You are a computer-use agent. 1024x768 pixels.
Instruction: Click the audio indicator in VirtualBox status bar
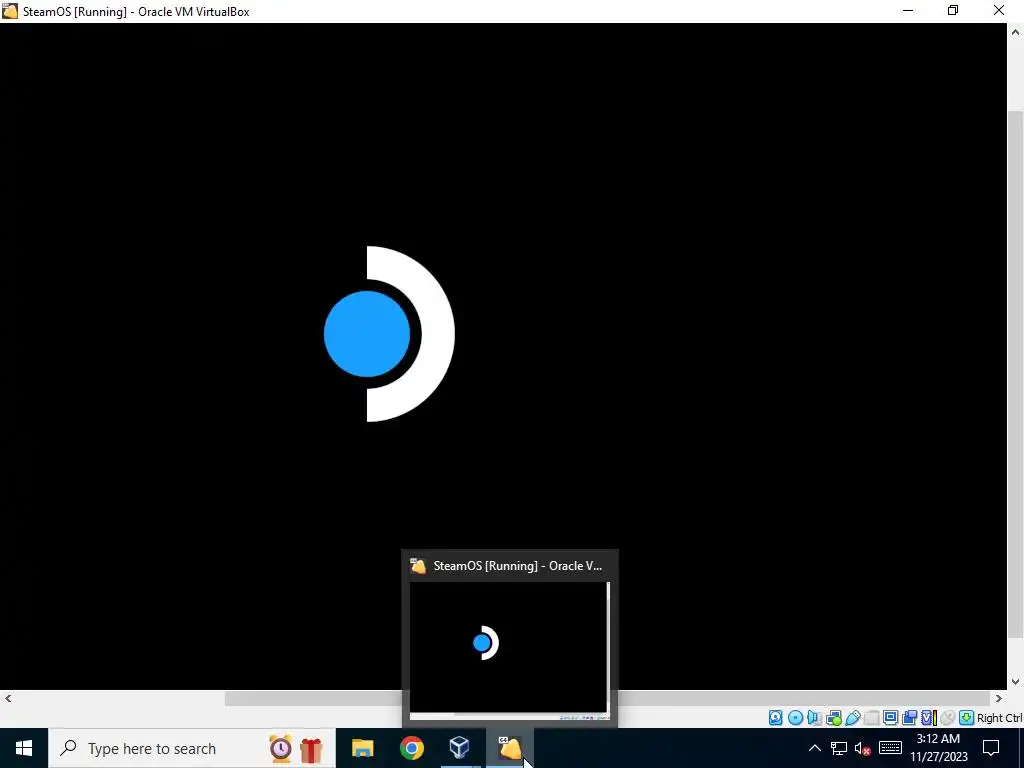tap(814, 718)
